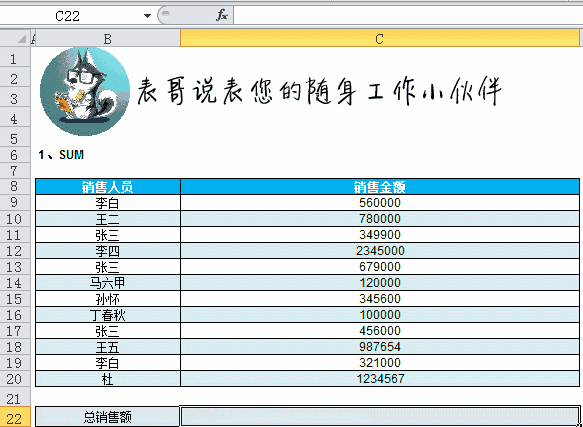Screen dimensions: 583x427
Task: Select row 8 header
Action: tap(14, 186)
